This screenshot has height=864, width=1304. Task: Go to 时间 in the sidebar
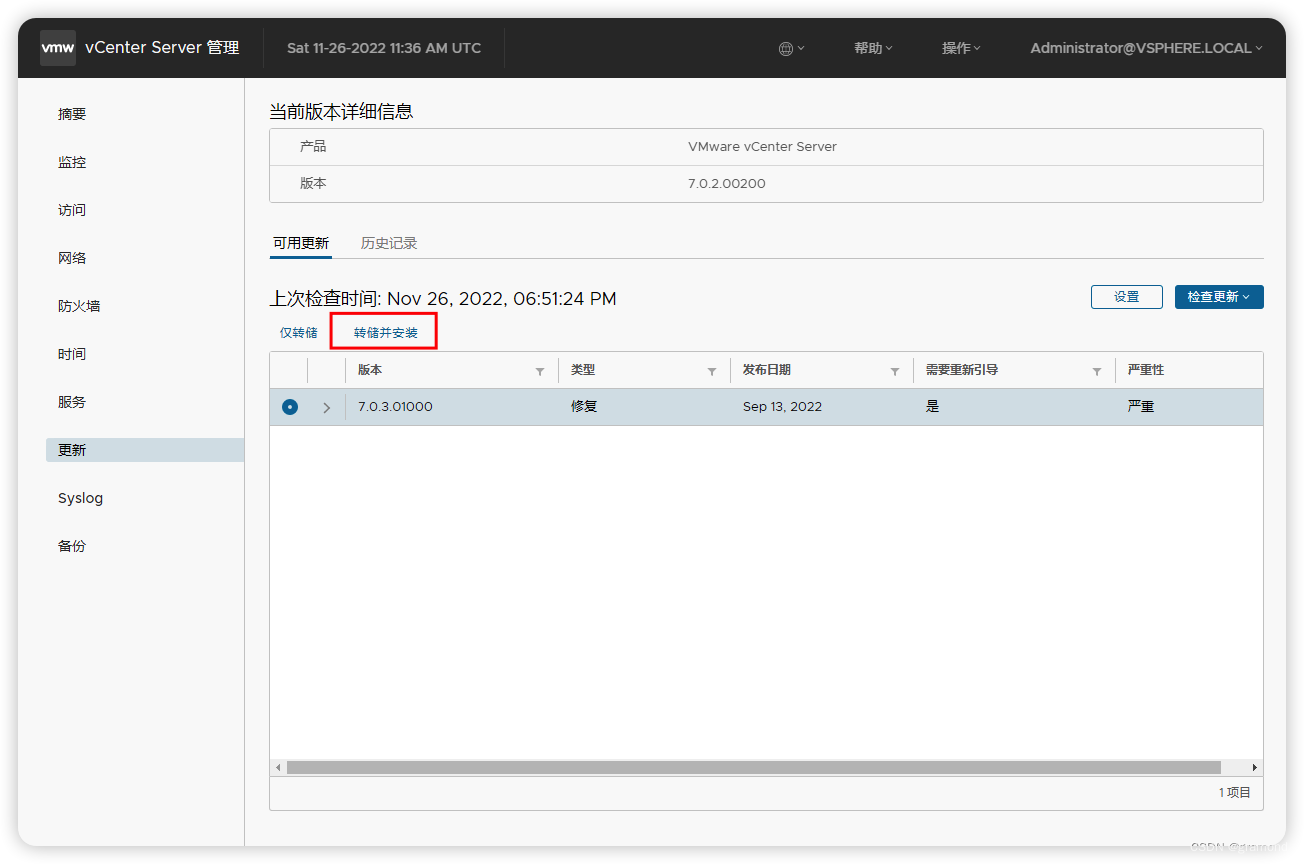pos(72,354)
